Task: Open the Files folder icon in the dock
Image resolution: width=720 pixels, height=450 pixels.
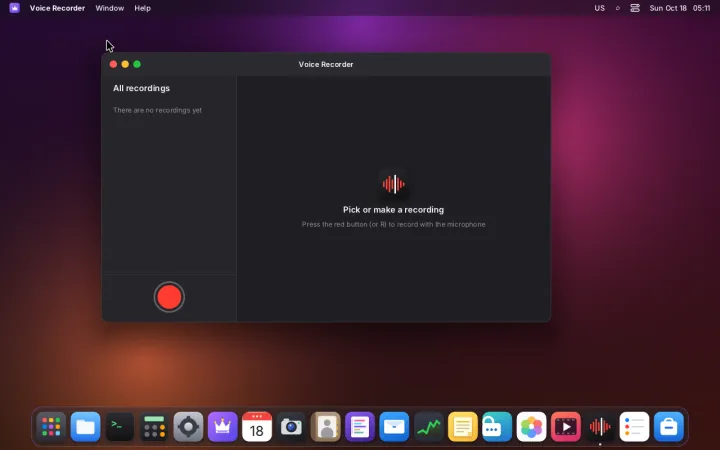Action: (x=85, y=427)
